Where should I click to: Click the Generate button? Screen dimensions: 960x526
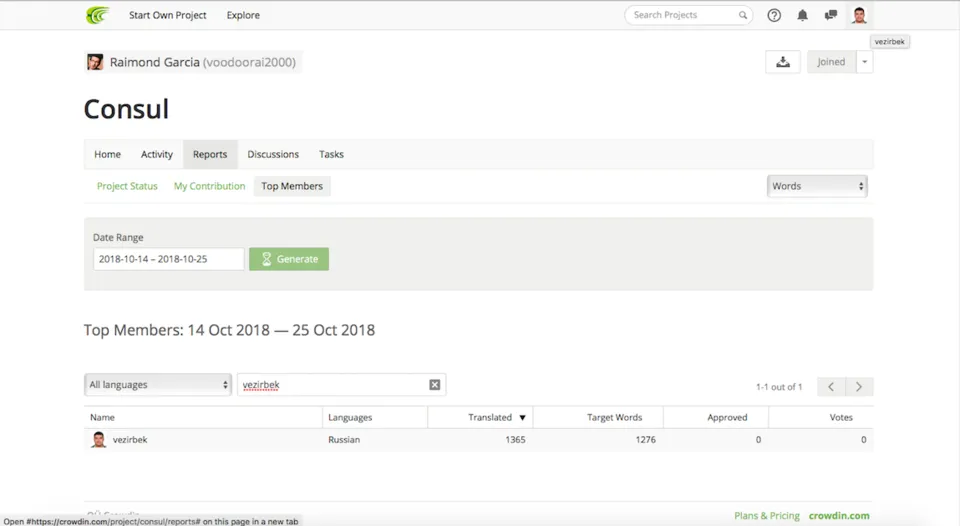(x=289, y=259)
